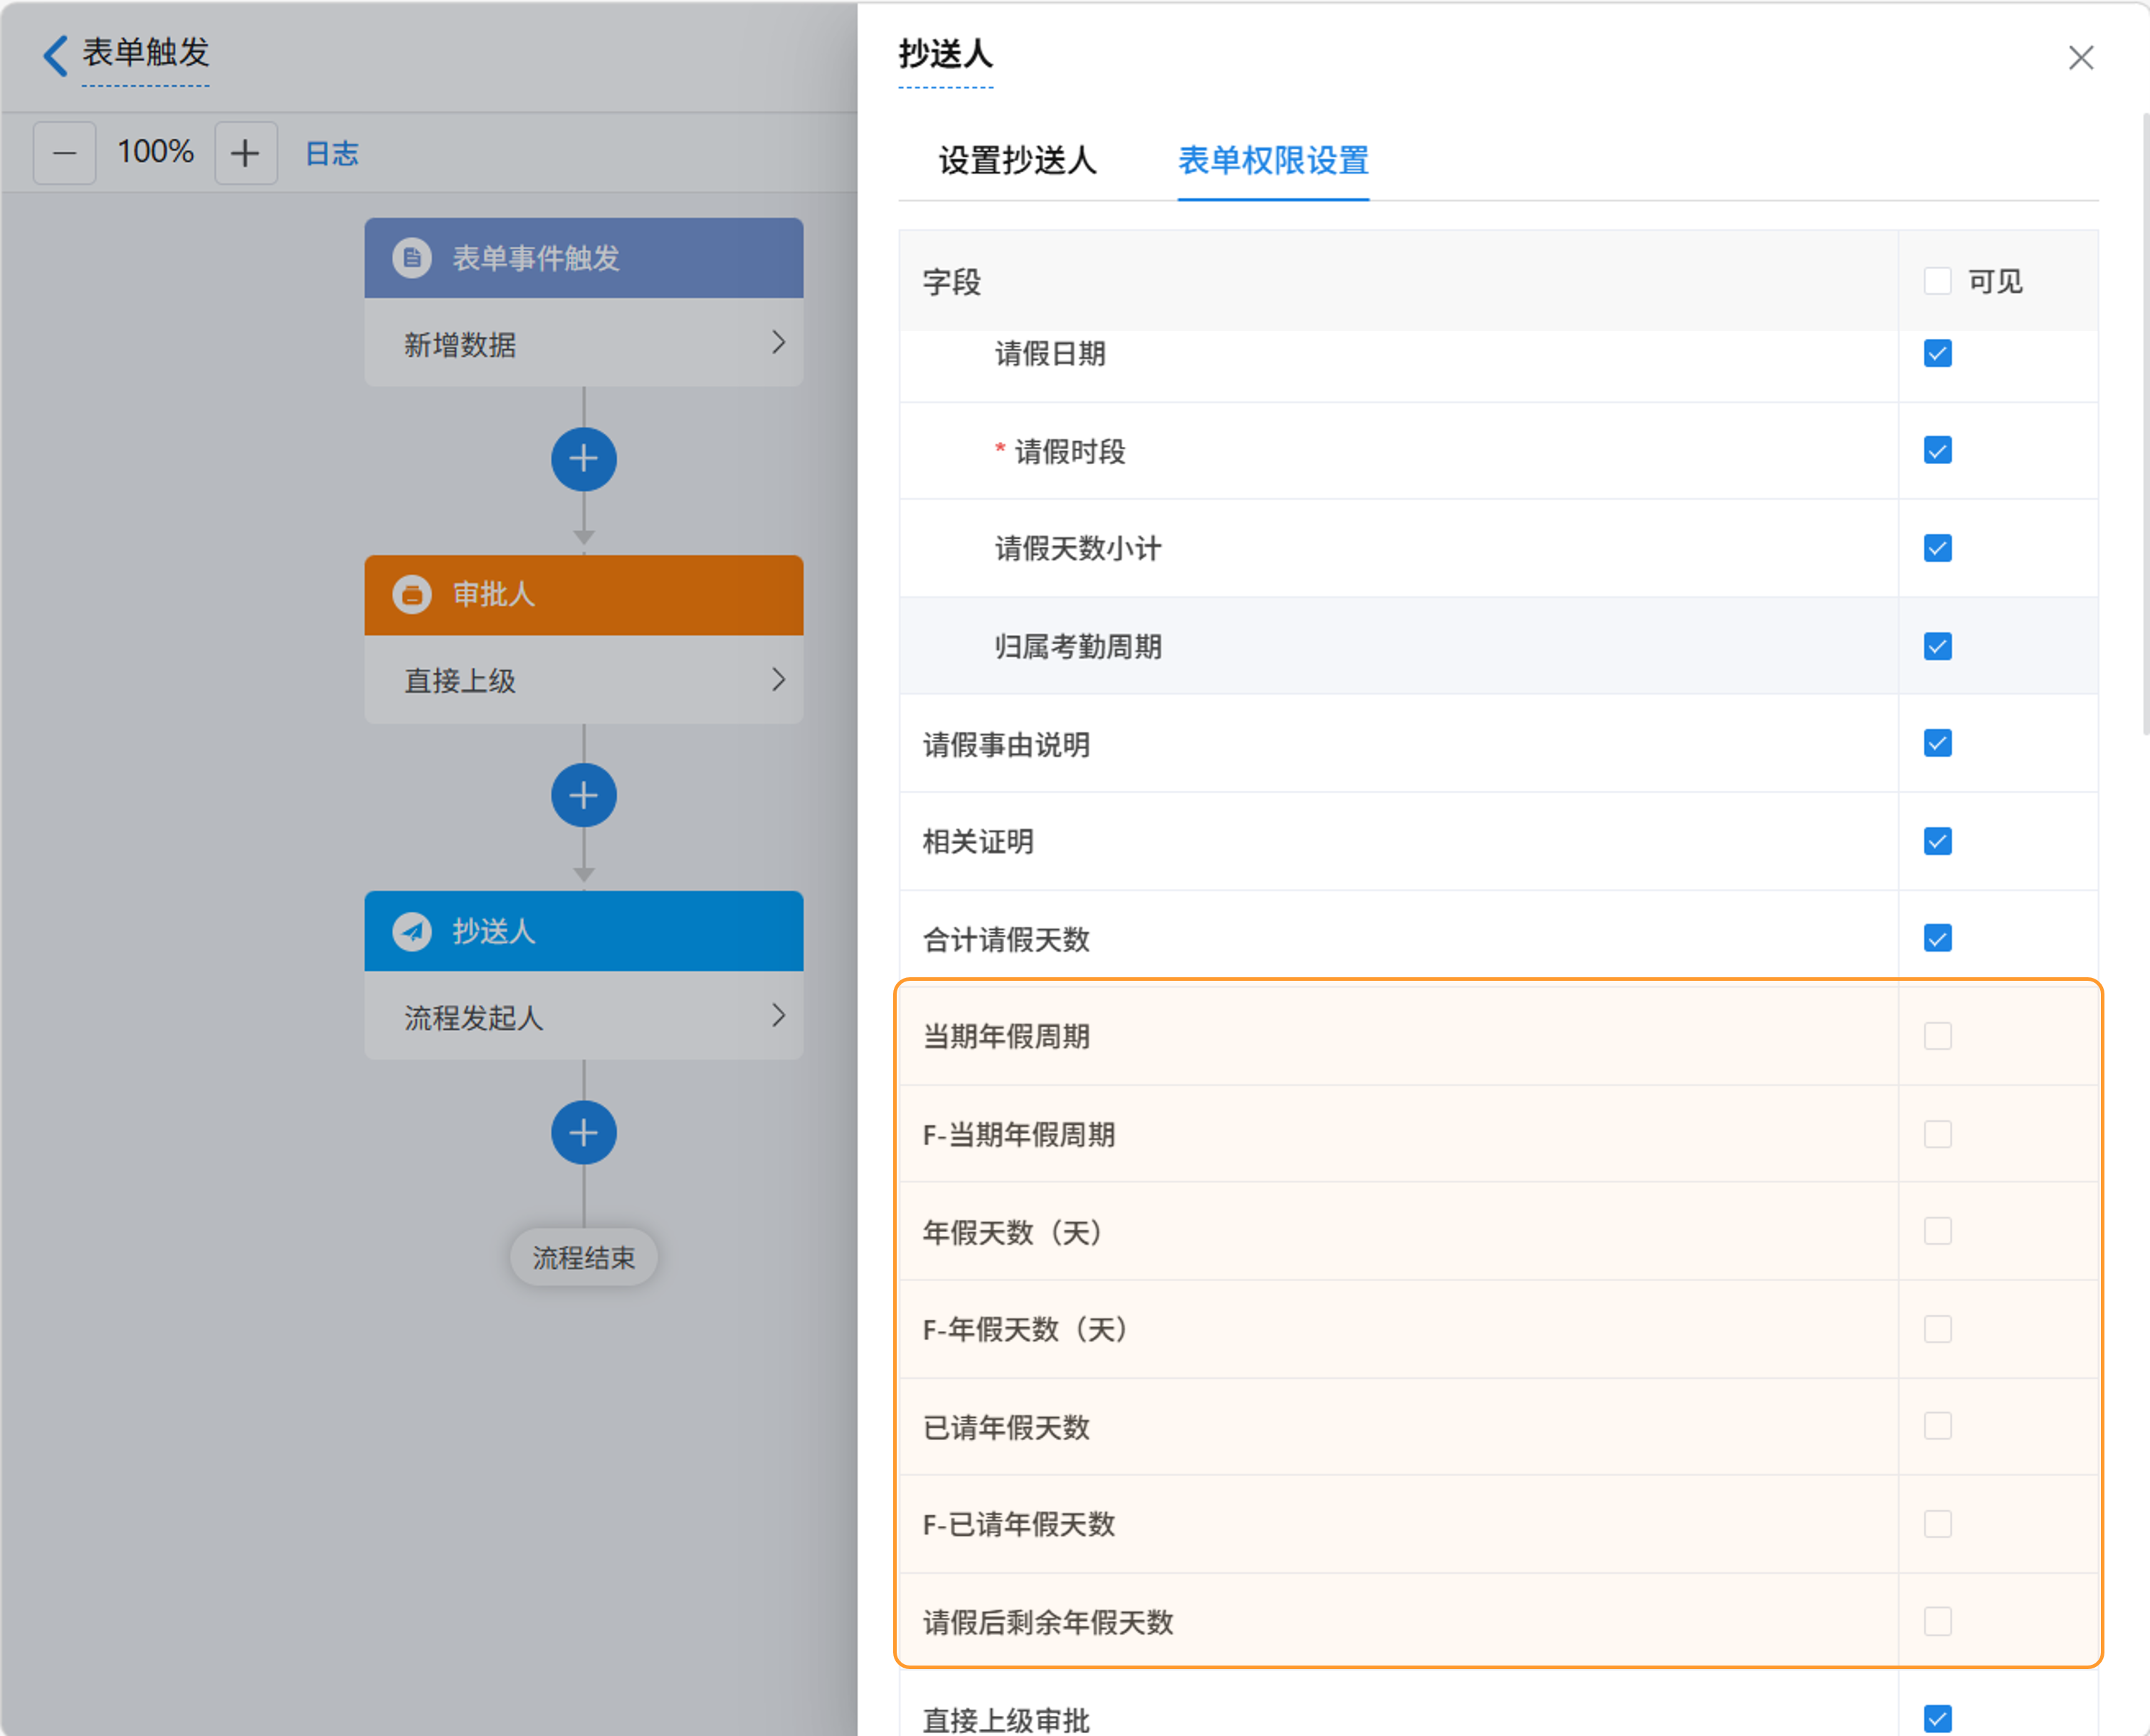Screen dimensions: 2150x1736
Task: Click the 审批人 node stamp icon
Action: point(412,594)
